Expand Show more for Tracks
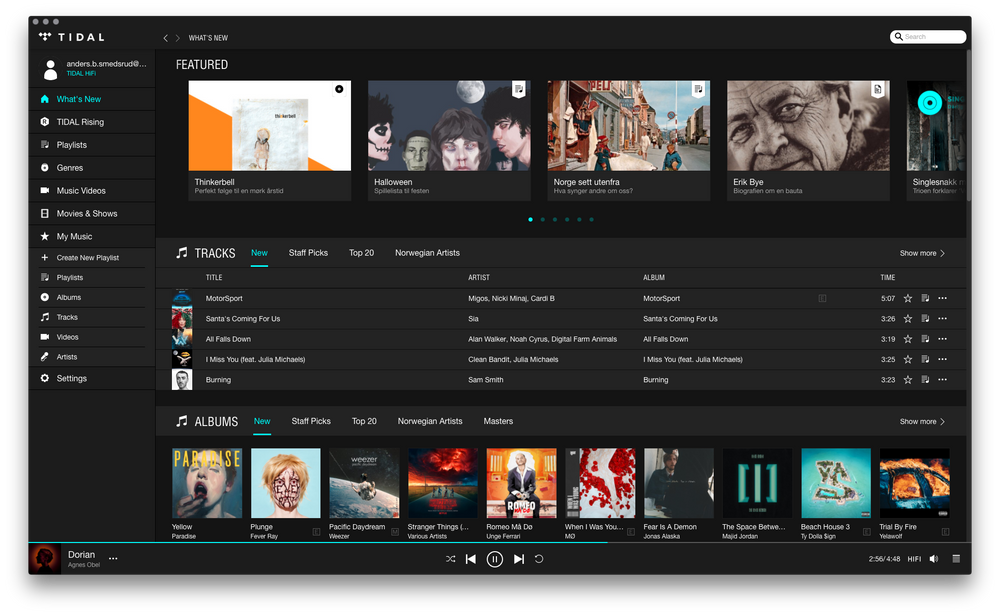 pyautogui.click(x=922, y=253)
